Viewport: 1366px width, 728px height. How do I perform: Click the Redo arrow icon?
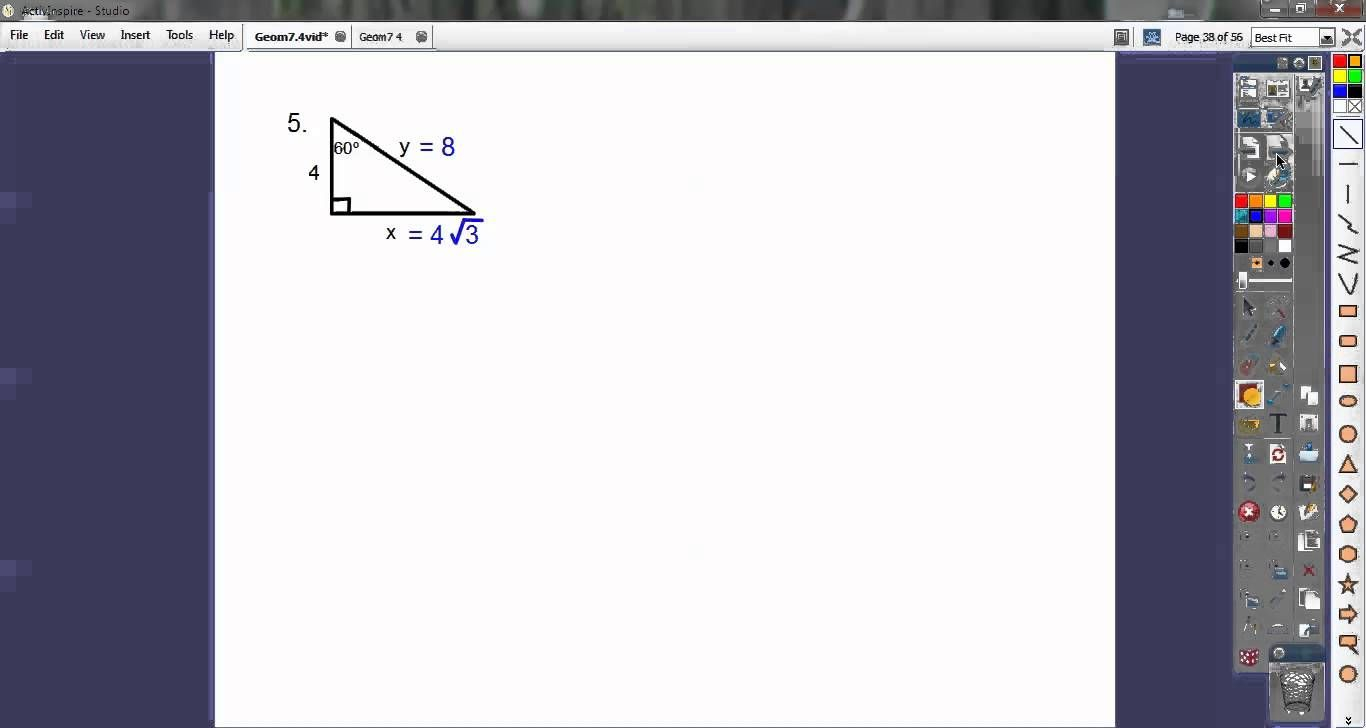pos(1277,483)
